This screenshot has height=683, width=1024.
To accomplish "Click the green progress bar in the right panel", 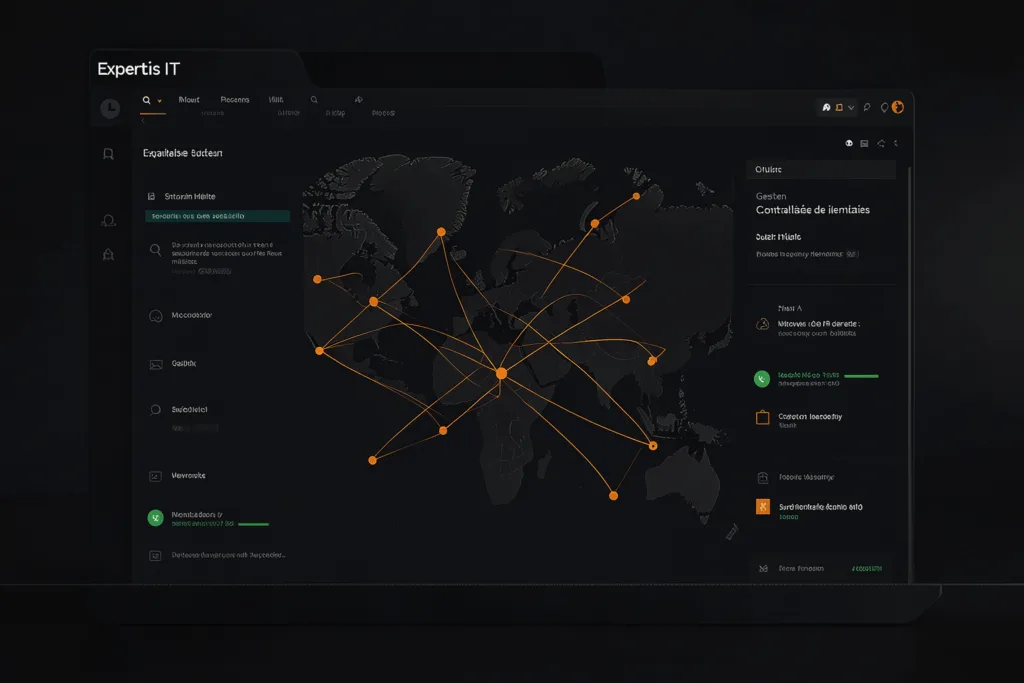I will [x=861, y=376].
